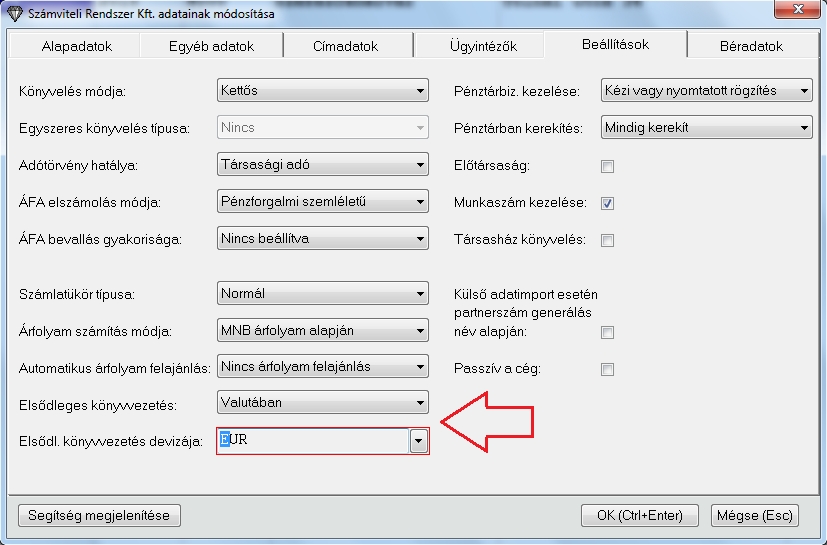This screenshot has height=545, width=827.
Task: Select the Ügyintézők tab
Action: (479, 46)
